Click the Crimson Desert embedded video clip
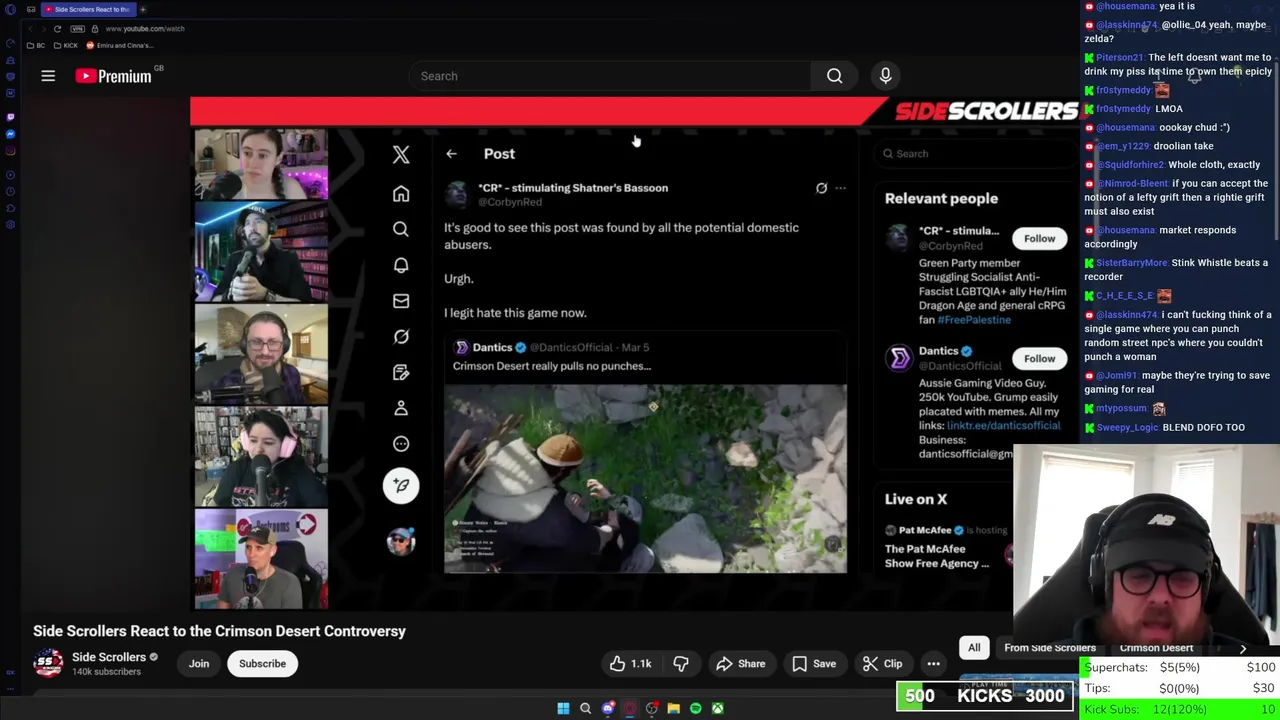The image size is (1280, 720). point(645,479)
